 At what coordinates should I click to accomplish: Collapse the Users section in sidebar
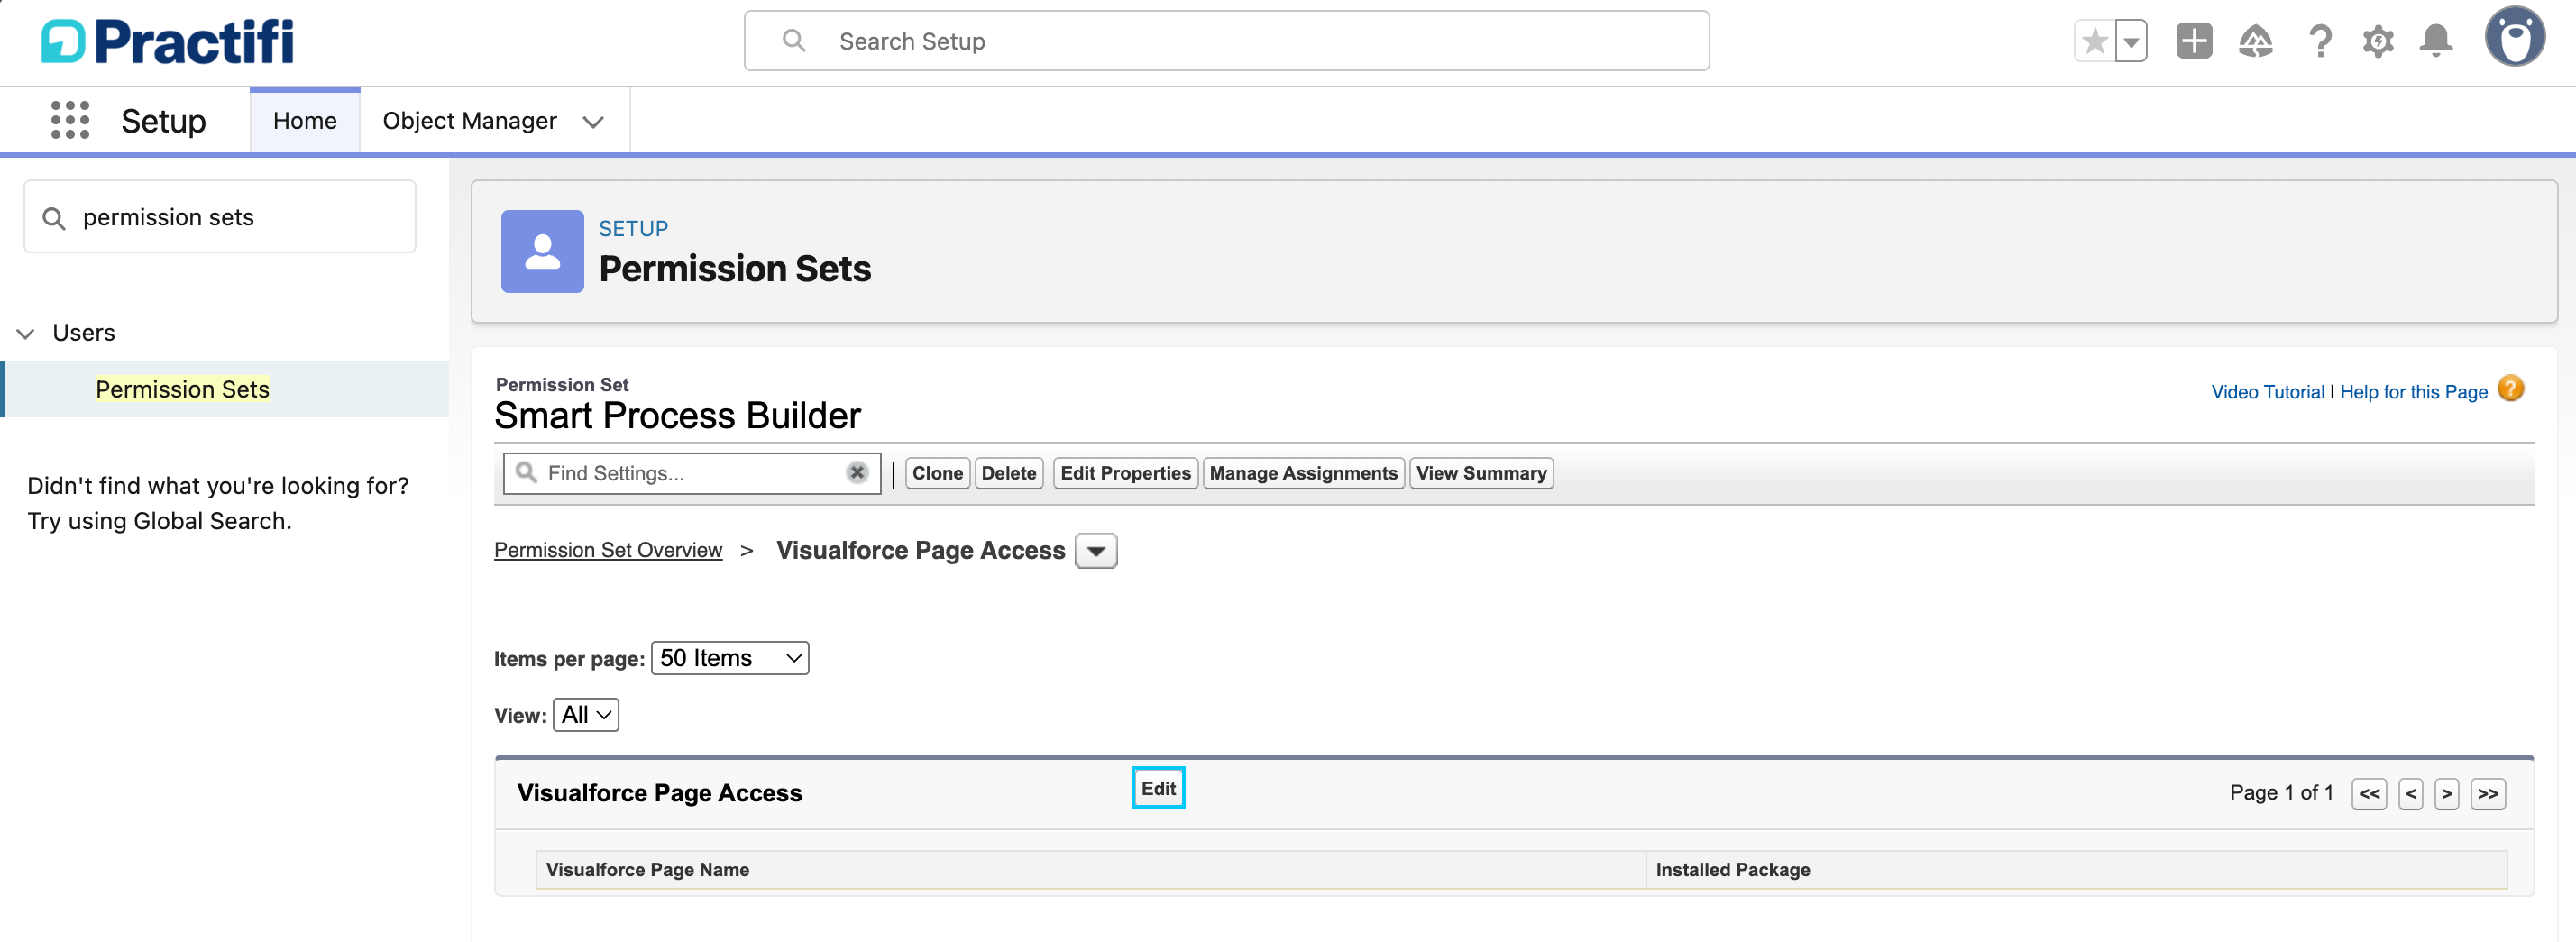click(x=26, y=333)
